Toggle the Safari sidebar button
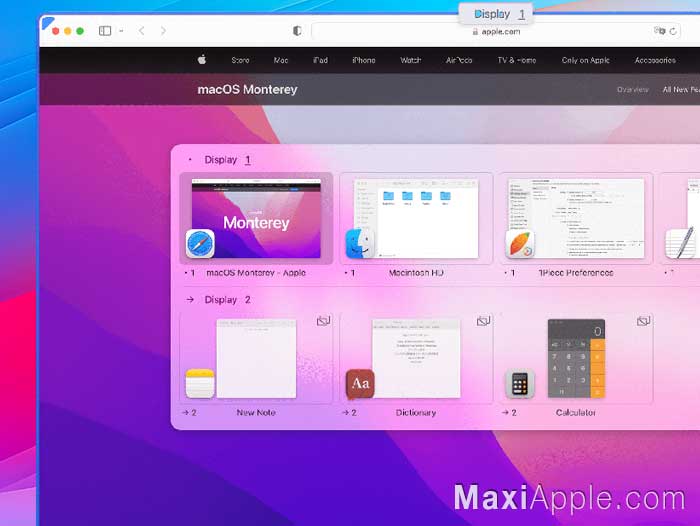Viewport: 700px width, 526px height. pos(105,31)
